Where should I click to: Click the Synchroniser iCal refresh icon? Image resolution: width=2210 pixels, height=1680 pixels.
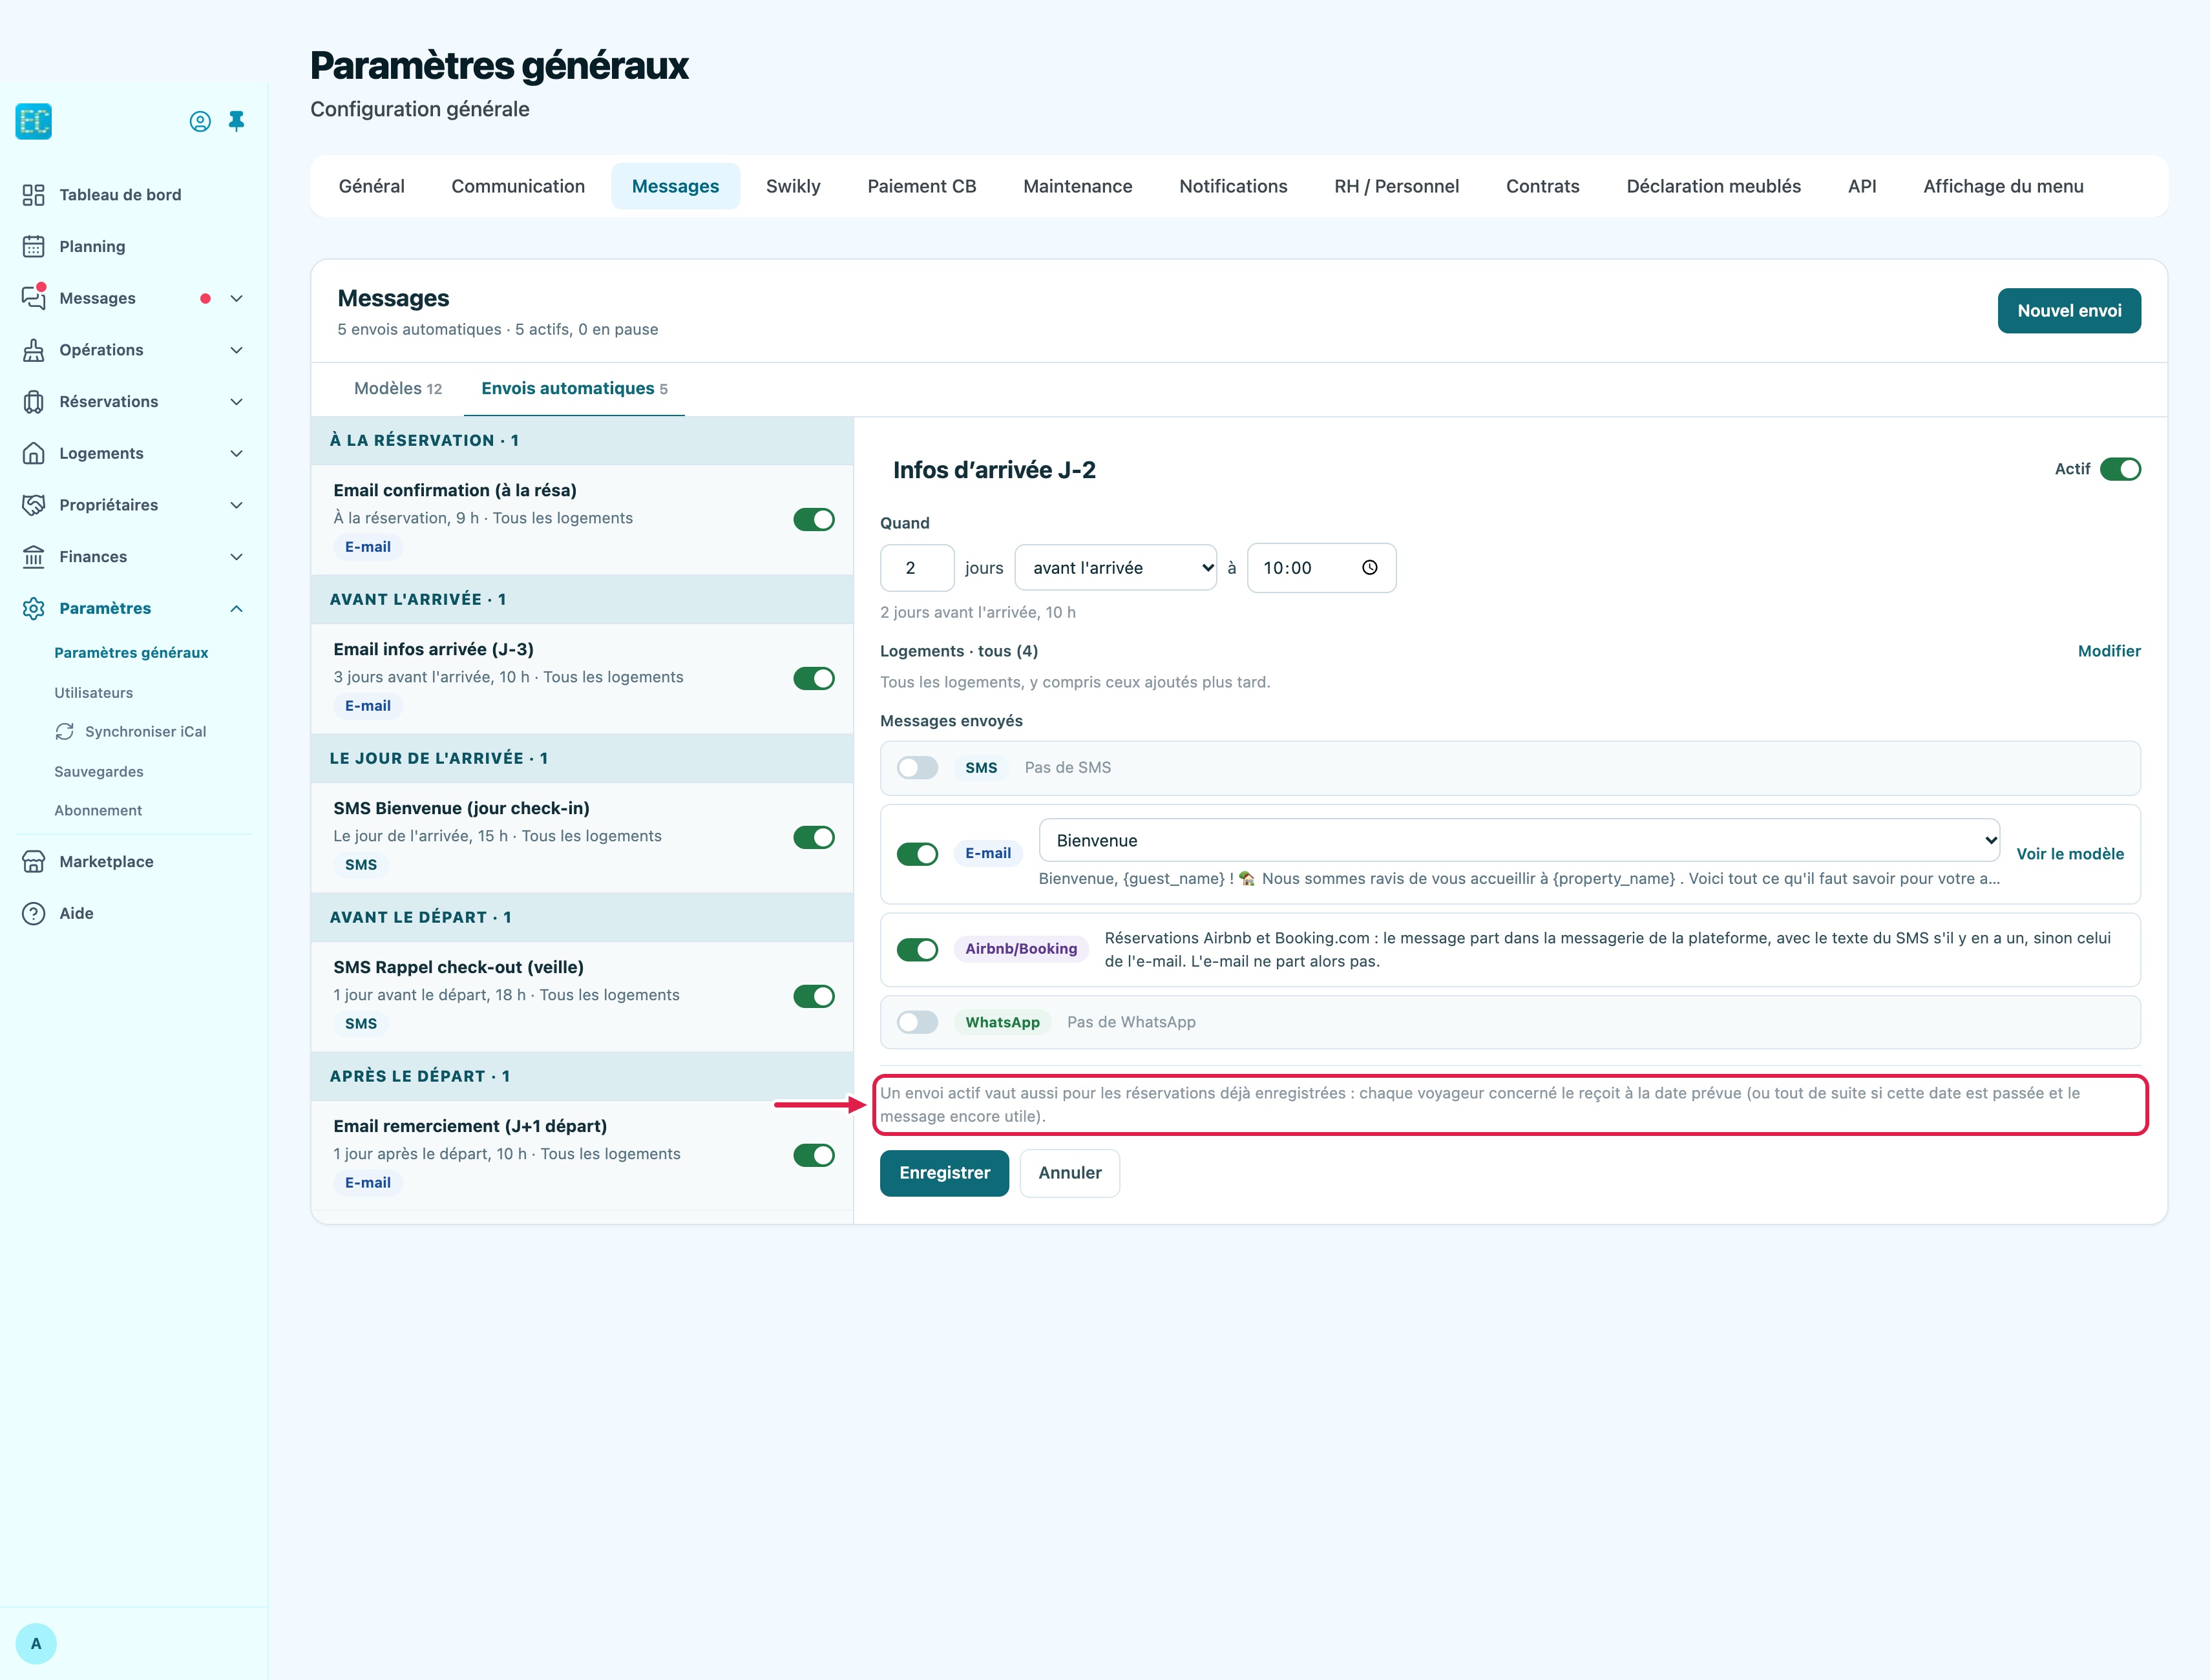65,731
